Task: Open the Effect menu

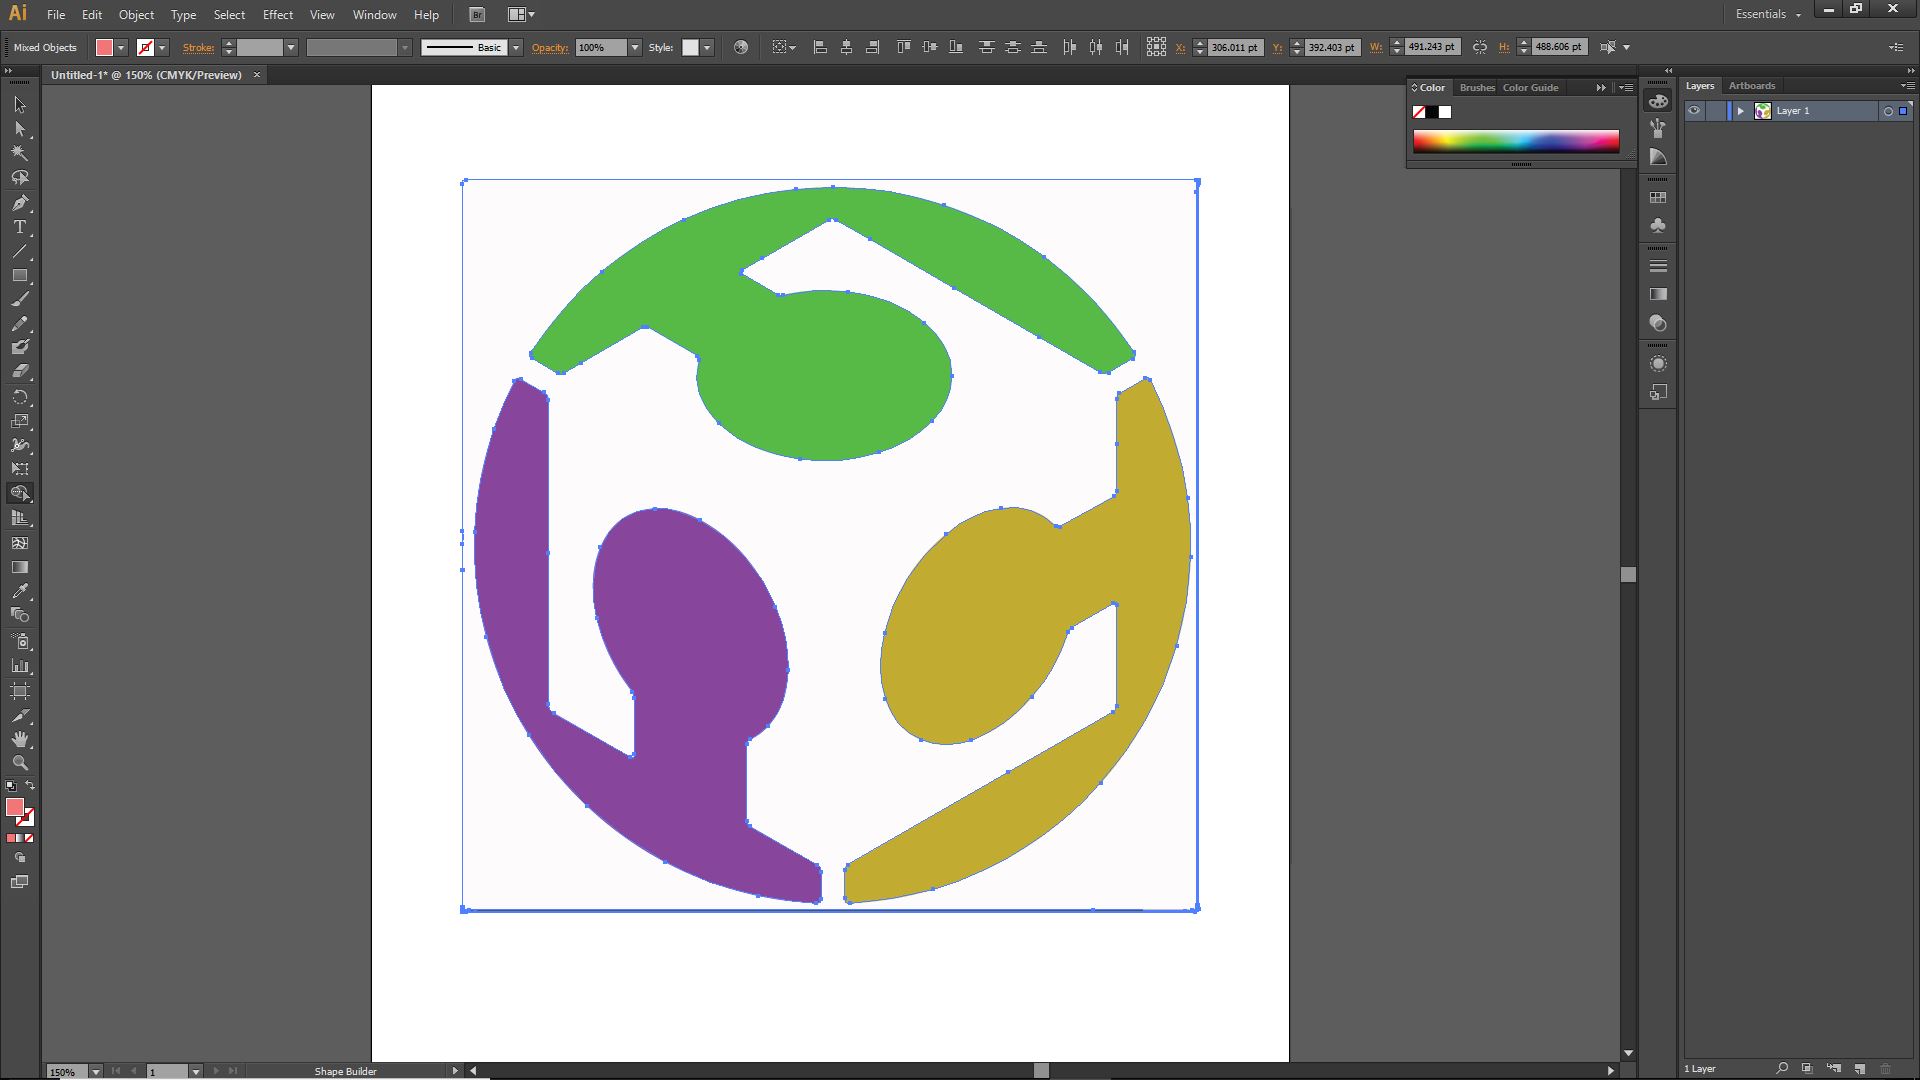Action: [277, 15]
